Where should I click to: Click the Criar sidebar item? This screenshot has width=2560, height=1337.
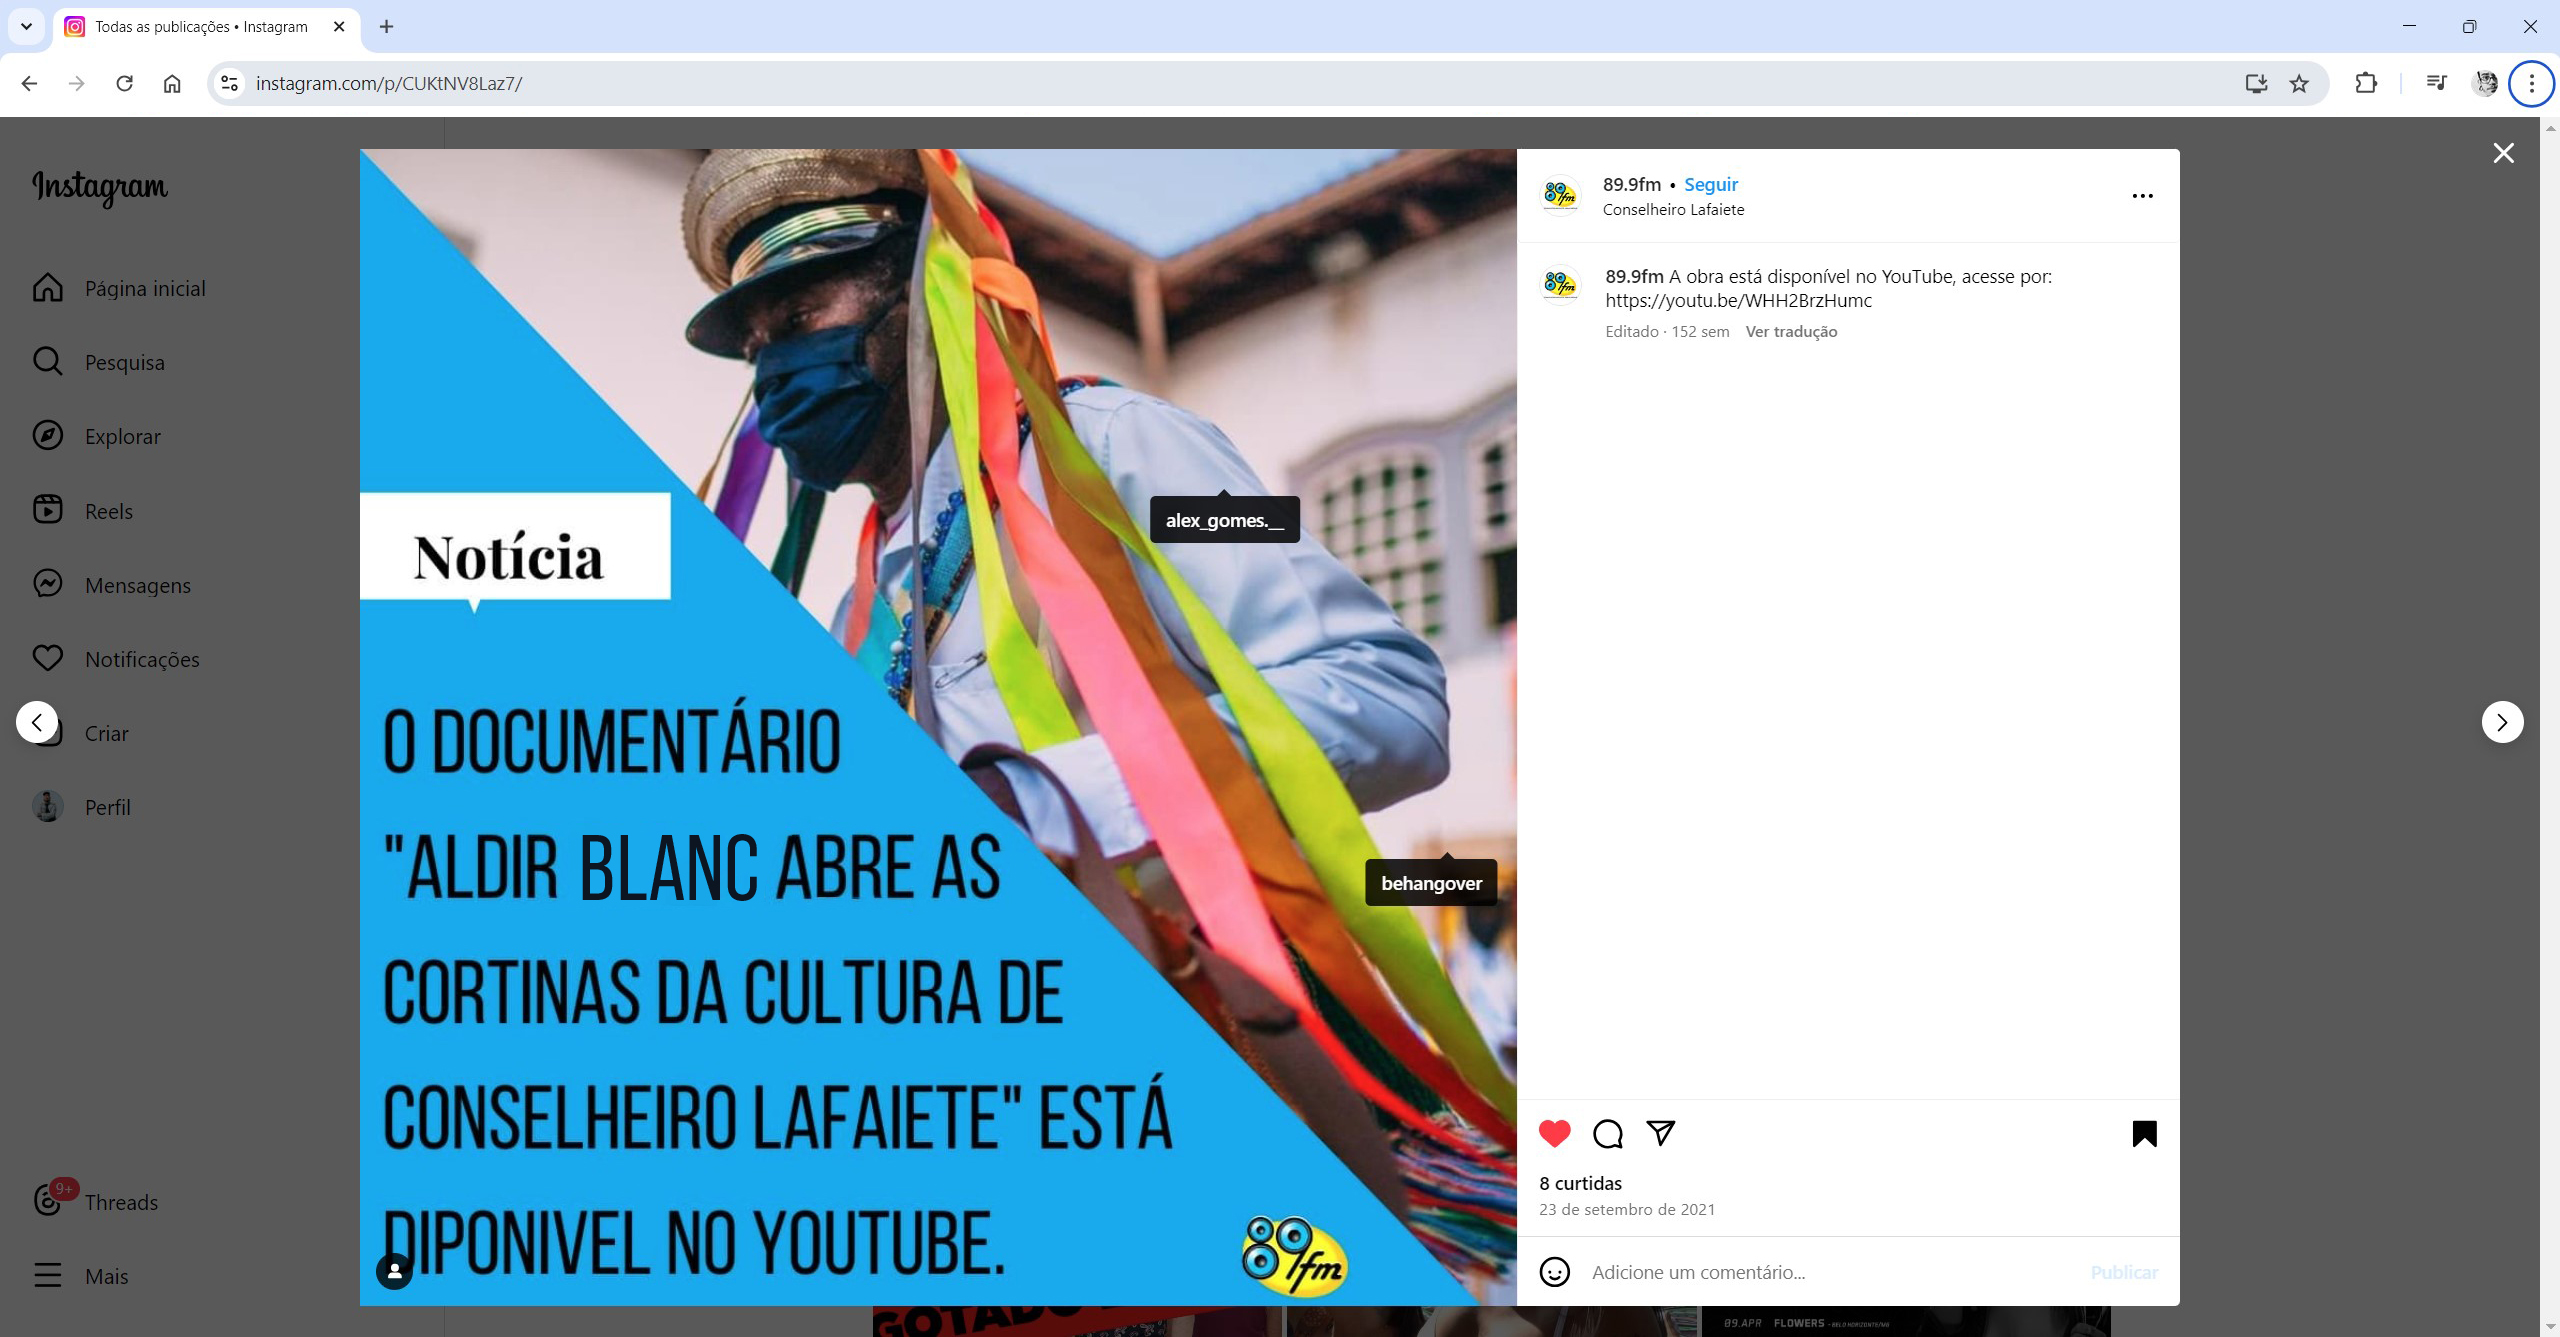tap(107, 733)
